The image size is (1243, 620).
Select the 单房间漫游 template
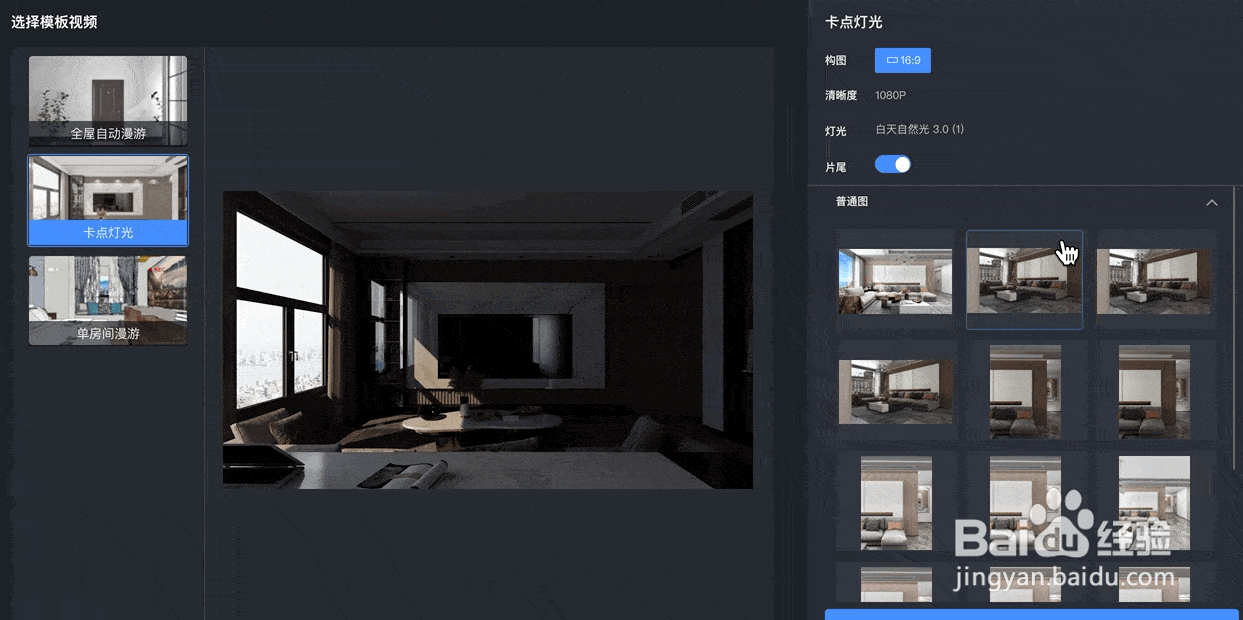tap(108, 300)
